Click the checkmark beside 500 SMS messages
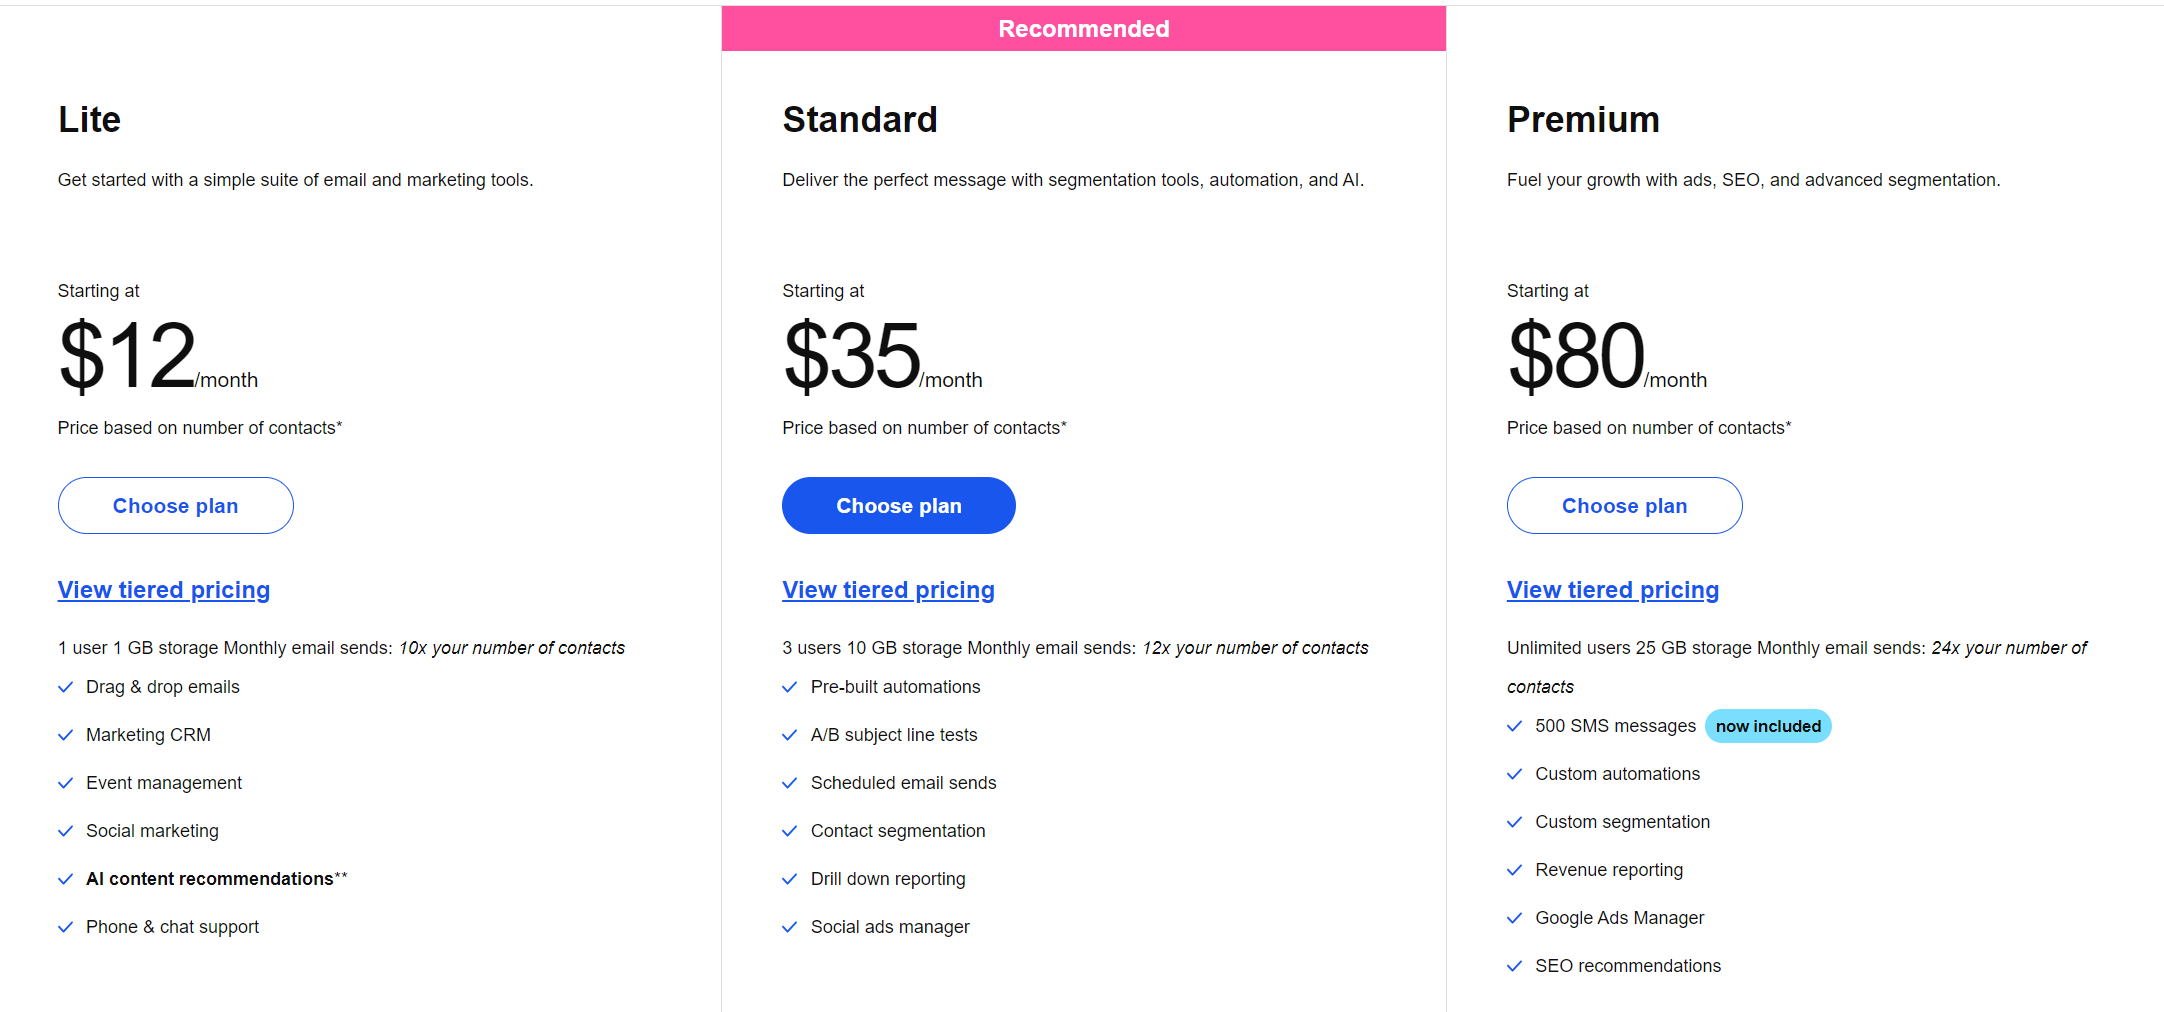 point(1515,726)
